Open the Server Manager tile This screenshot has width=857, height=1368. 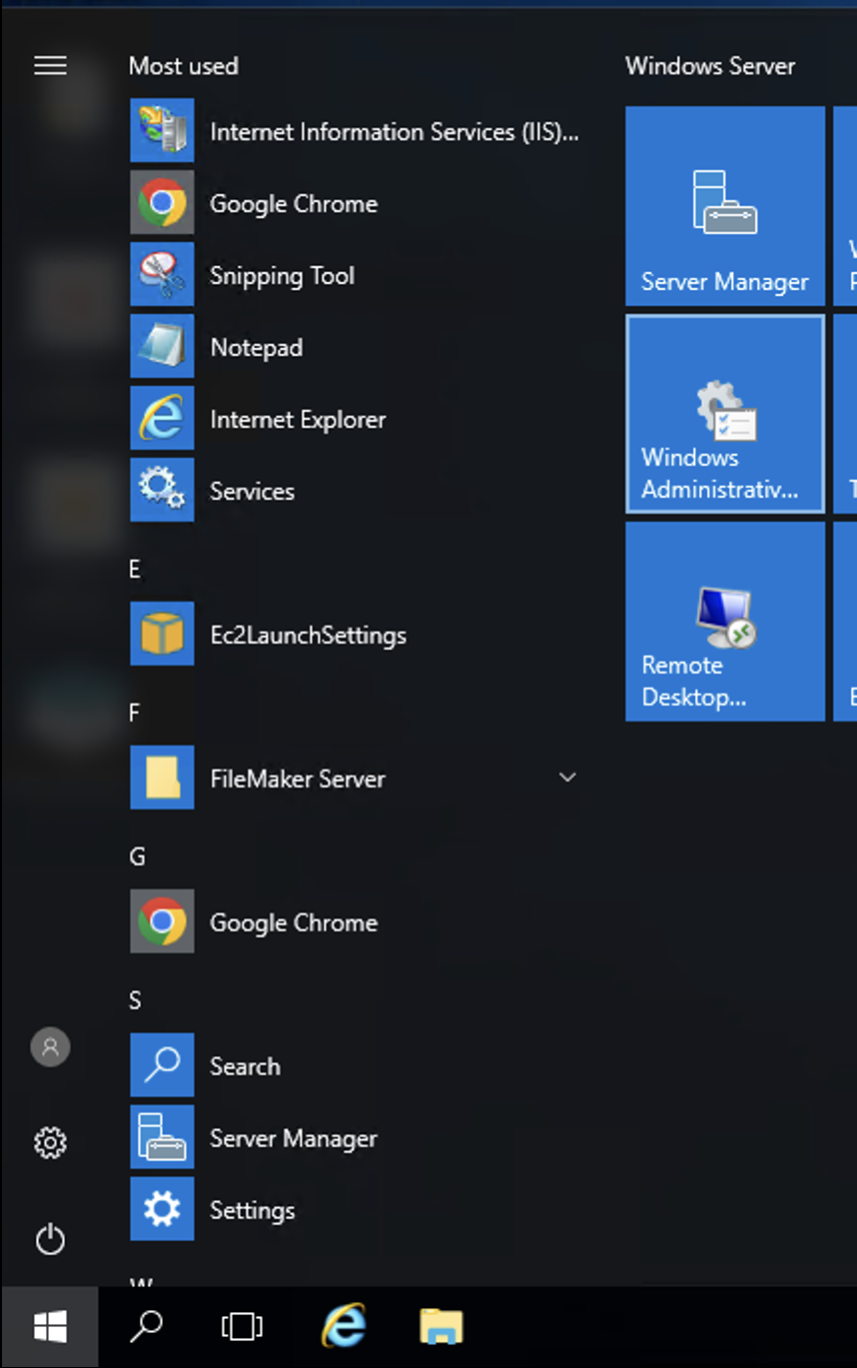(724, 206)
